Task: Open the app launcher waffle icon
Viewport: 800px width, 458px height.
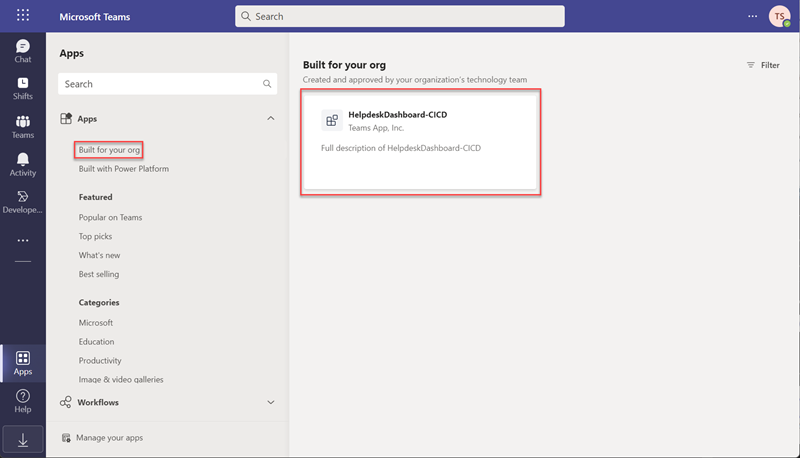Action: [x=23, y=15]
